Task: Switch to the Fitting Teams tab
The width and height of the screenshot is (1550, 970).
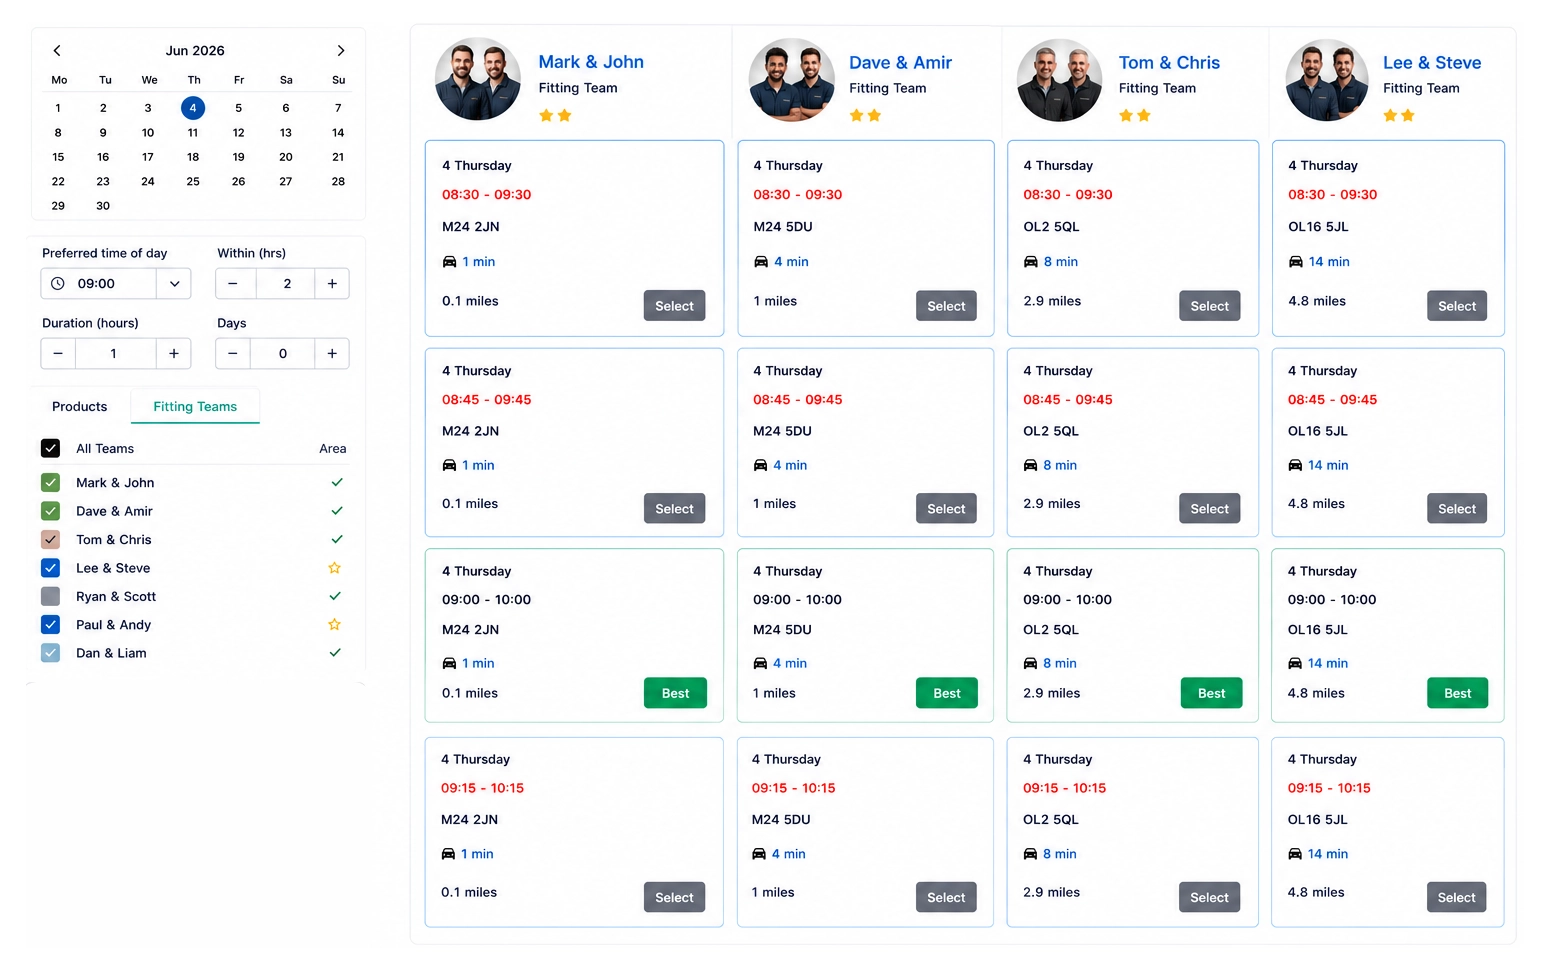Action: click(x=195, y=407)
